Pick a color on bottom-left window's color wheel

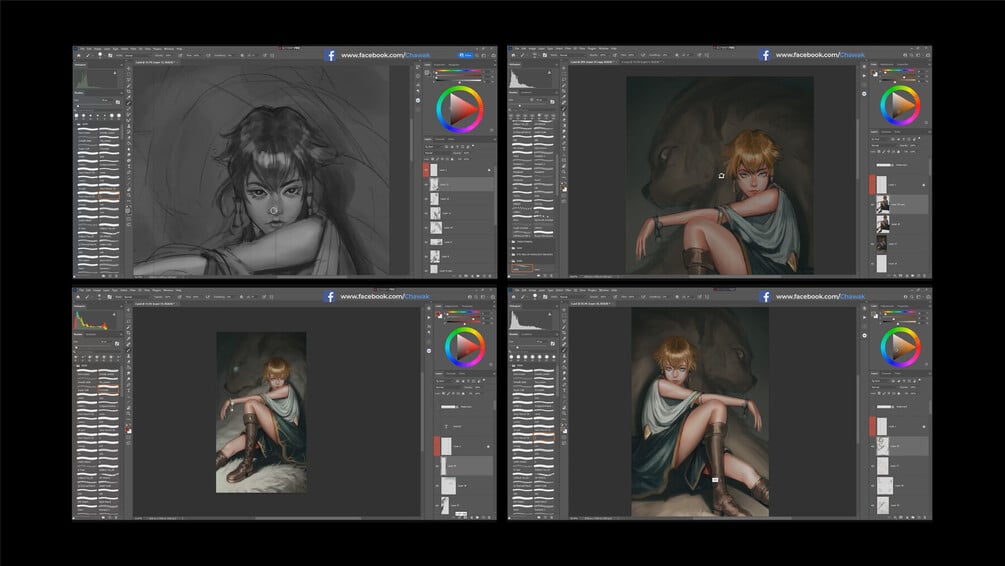coord(465,347)
